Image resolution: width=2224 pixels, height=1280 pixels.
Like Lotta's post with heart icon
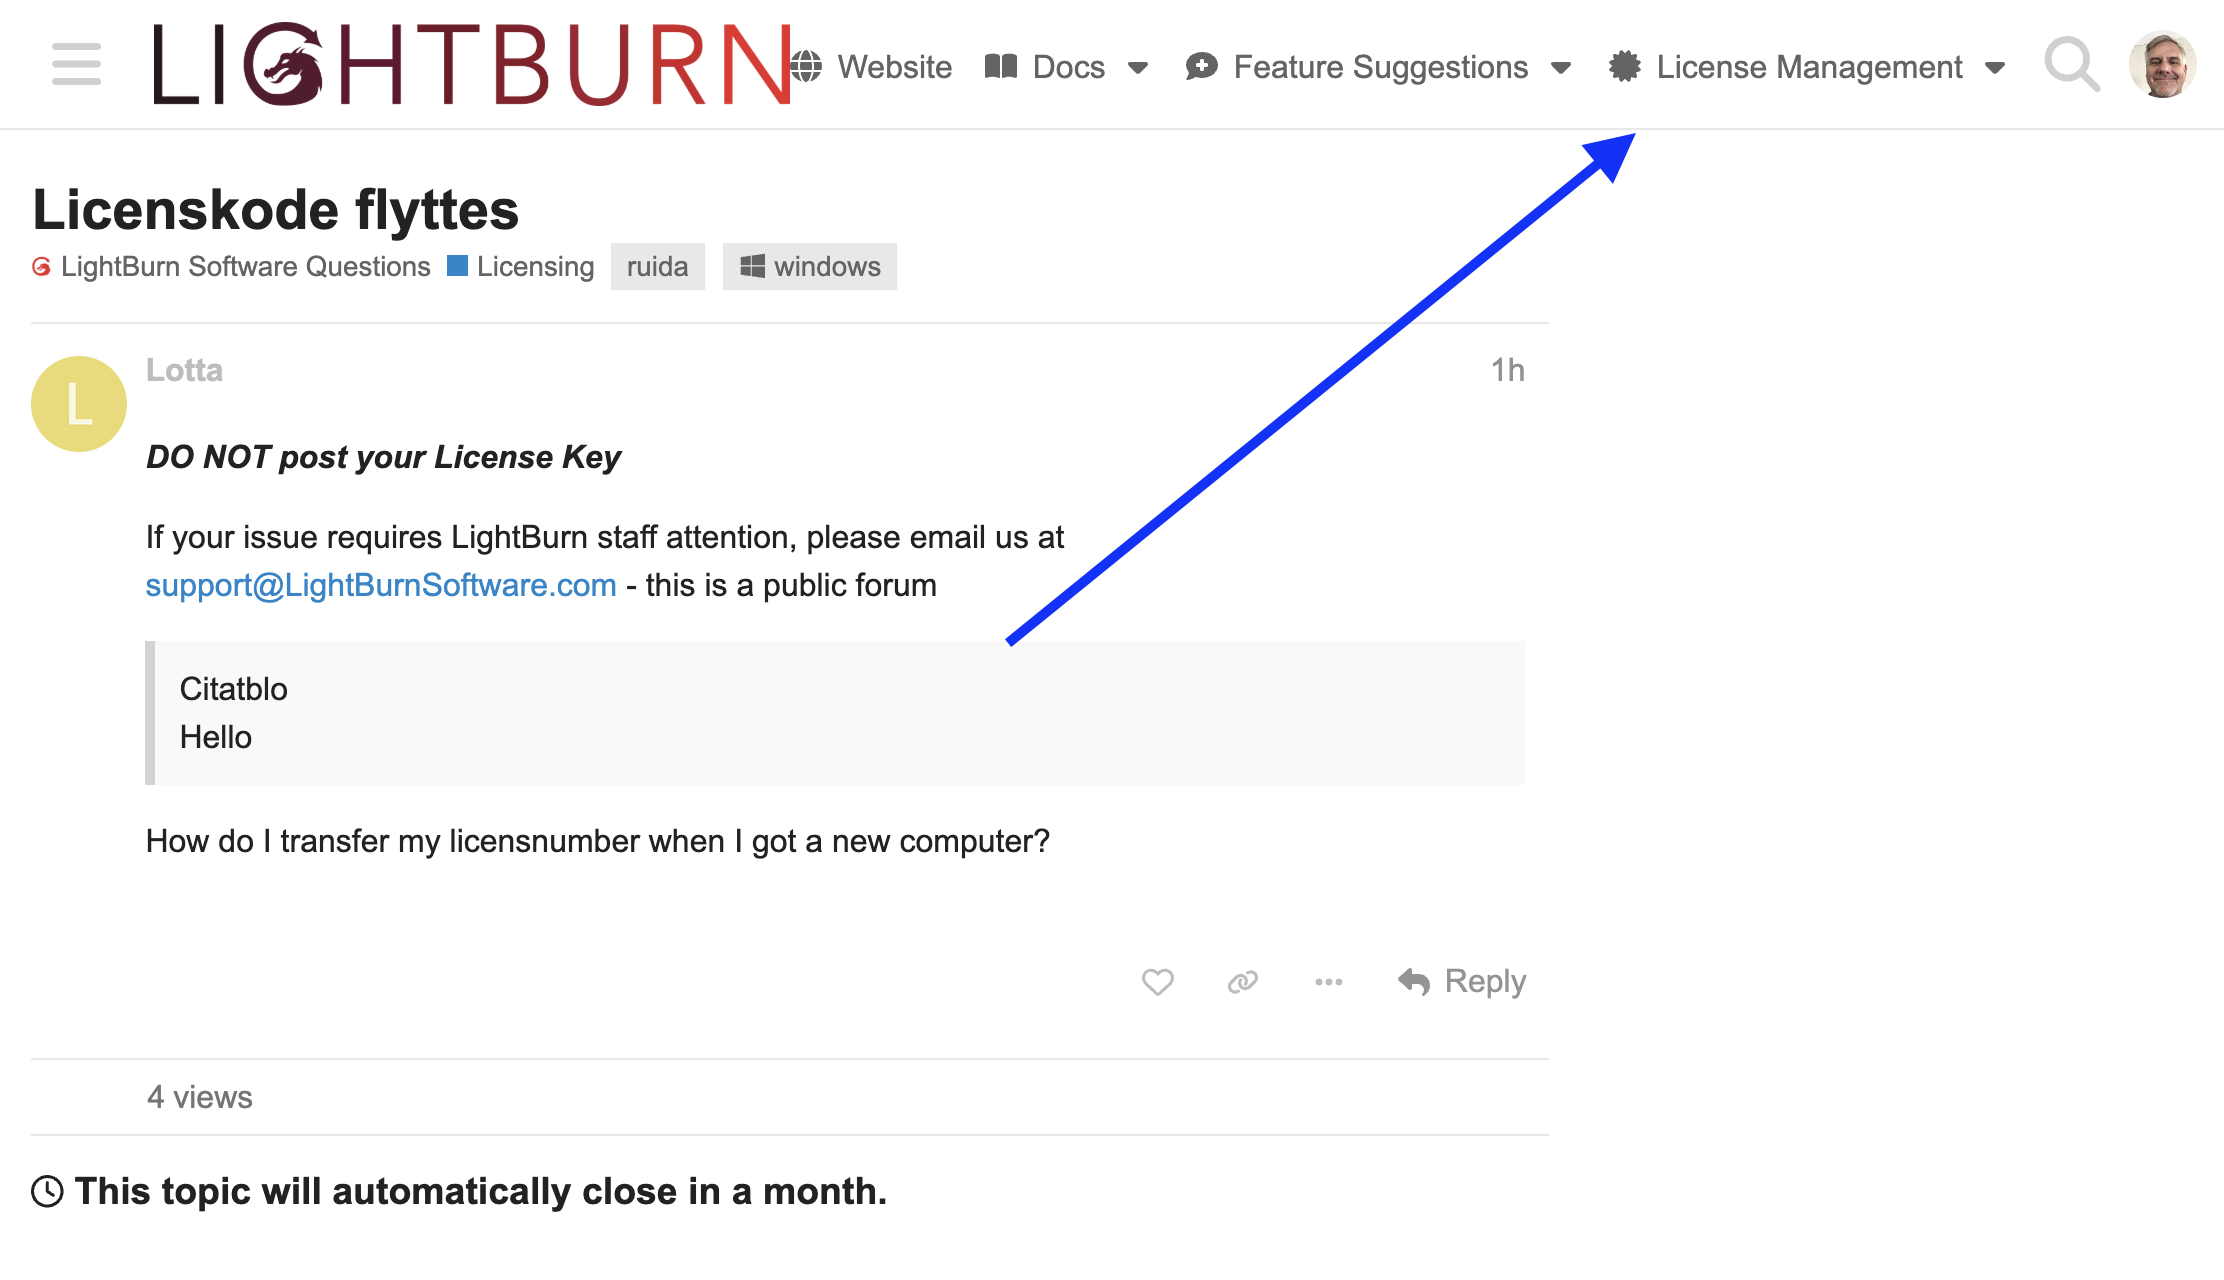click(x=1157, y=982)
